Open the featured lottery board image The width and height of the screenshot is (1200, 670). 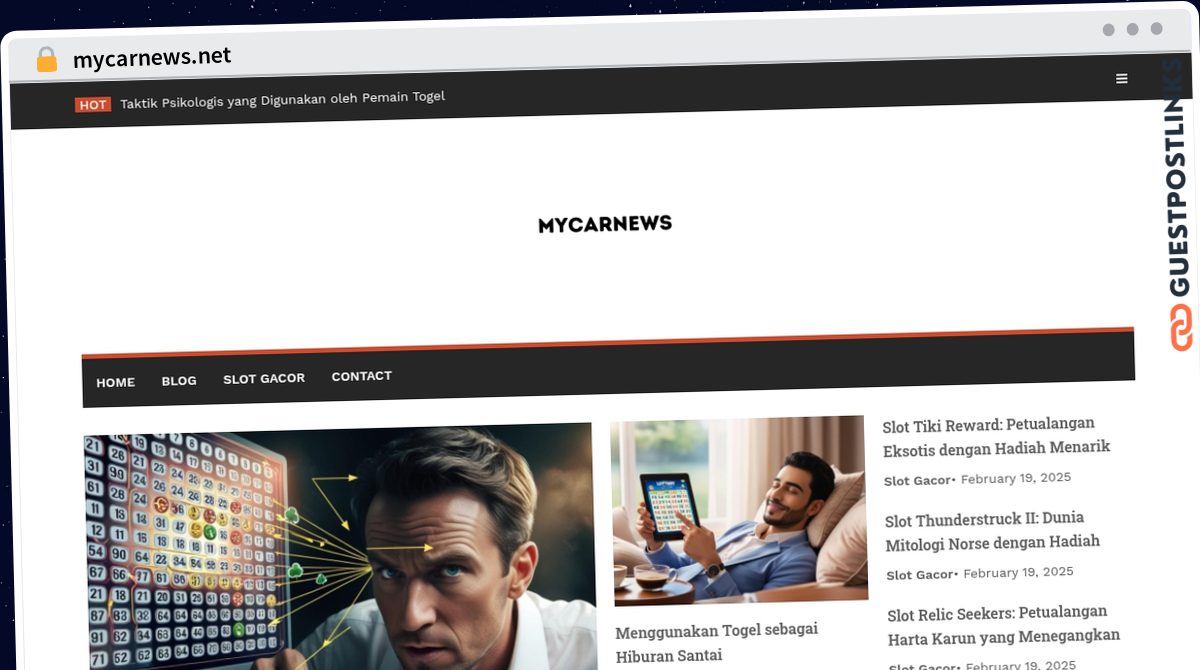point(340,547)
